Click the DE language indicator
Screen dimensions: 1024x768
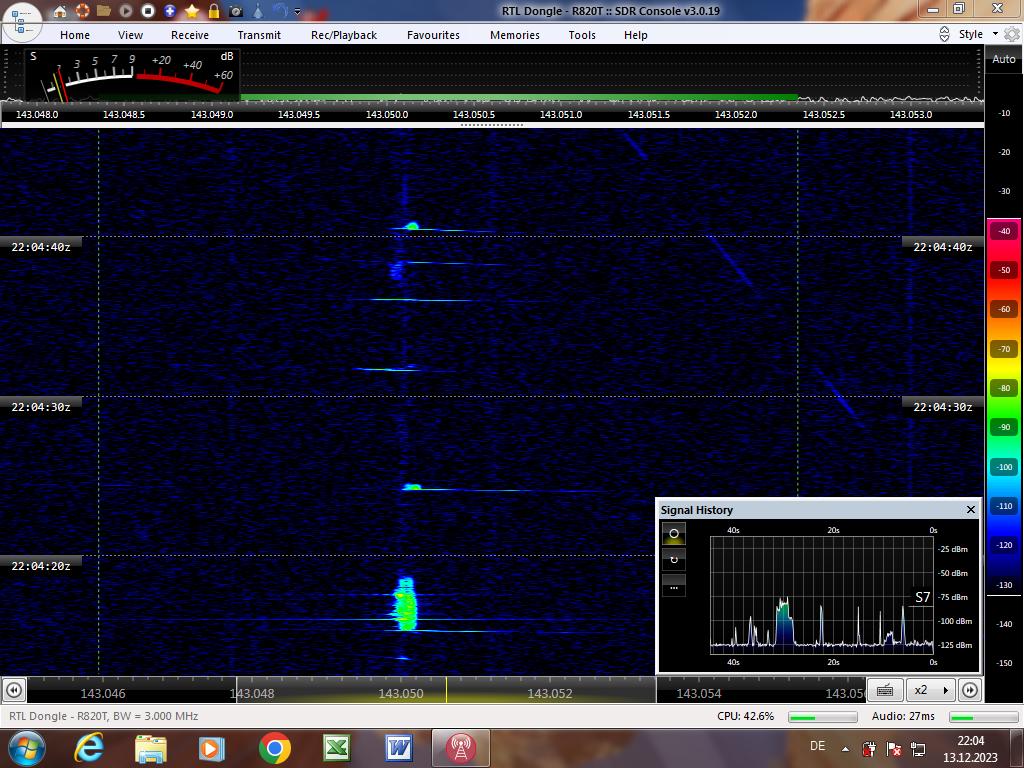(x=817, y=746)
